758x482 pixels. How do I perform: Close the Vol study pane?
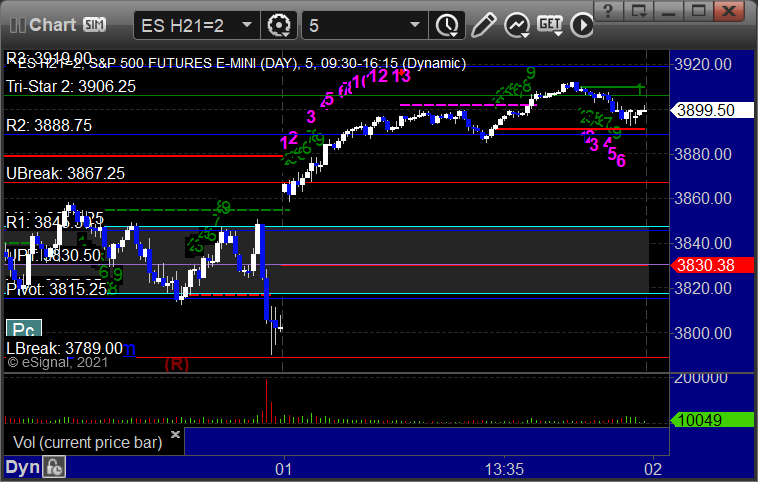(x=175, y=434)
